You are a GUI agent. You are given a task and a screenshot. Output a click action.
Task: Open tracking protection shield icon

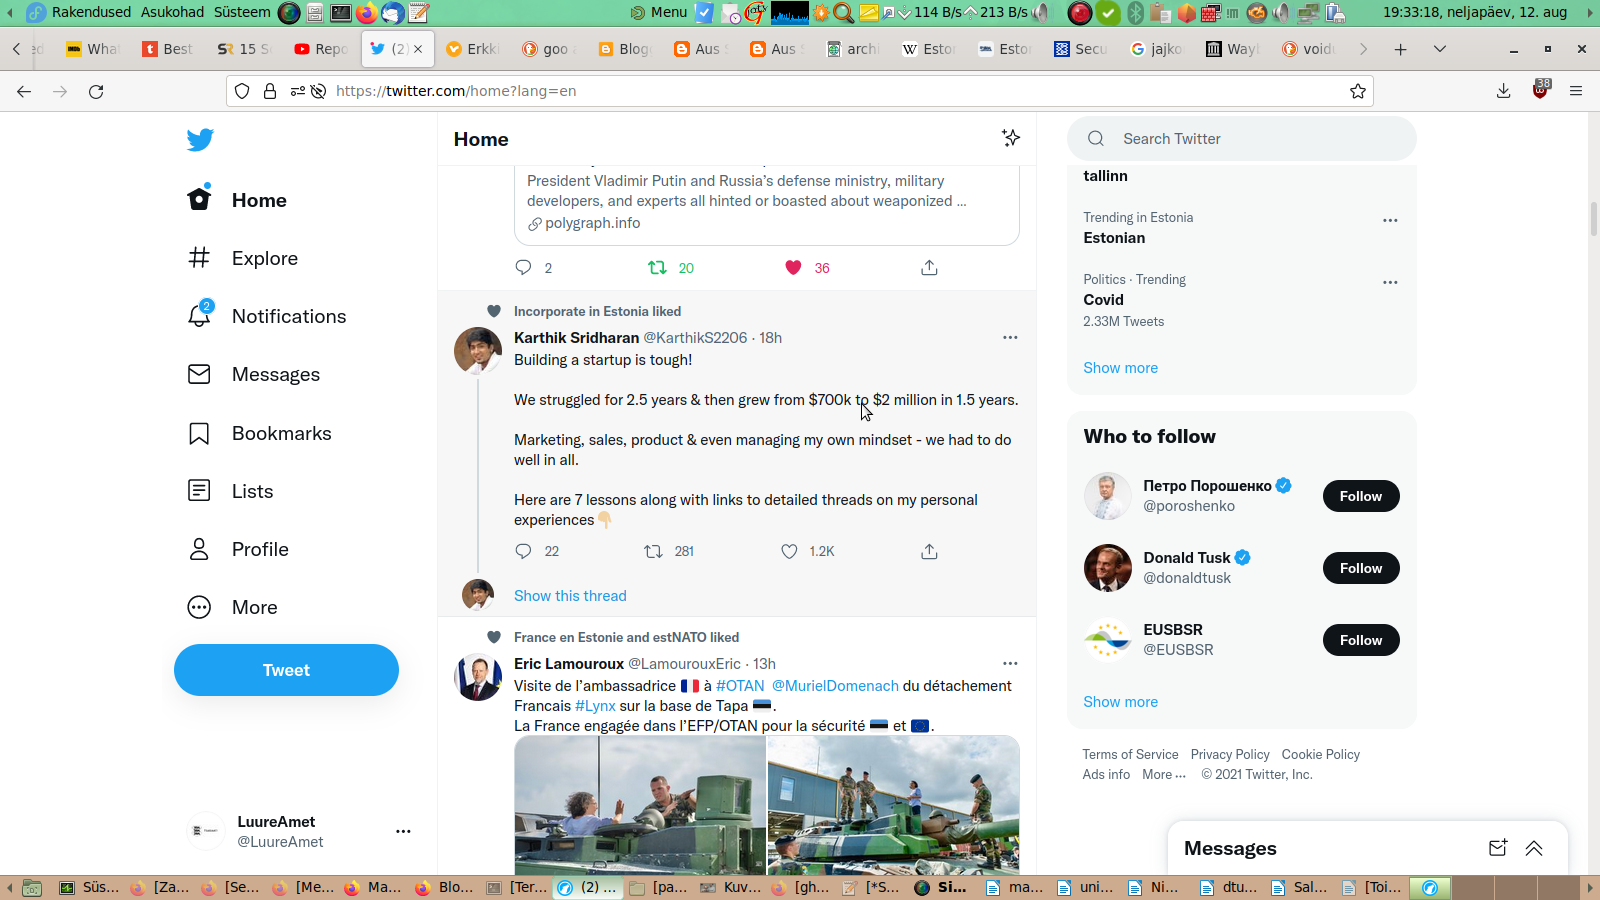[x=242, y=91]
